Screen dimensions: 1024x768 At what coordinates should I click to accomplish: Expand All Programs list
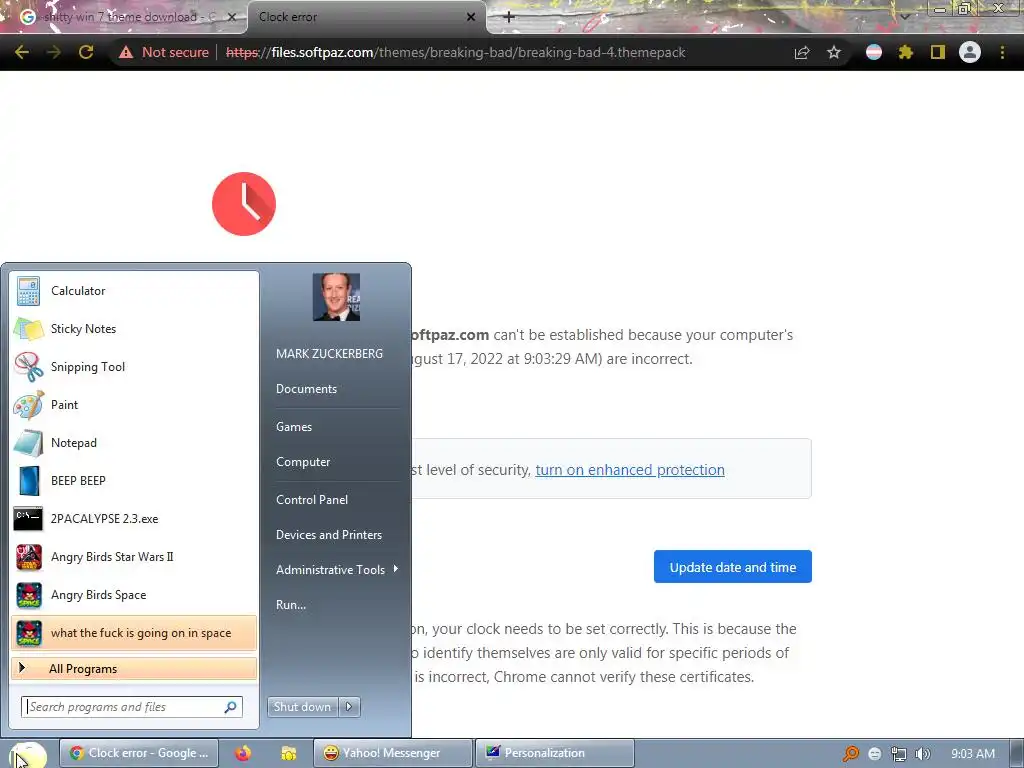(x=134, y=669)
